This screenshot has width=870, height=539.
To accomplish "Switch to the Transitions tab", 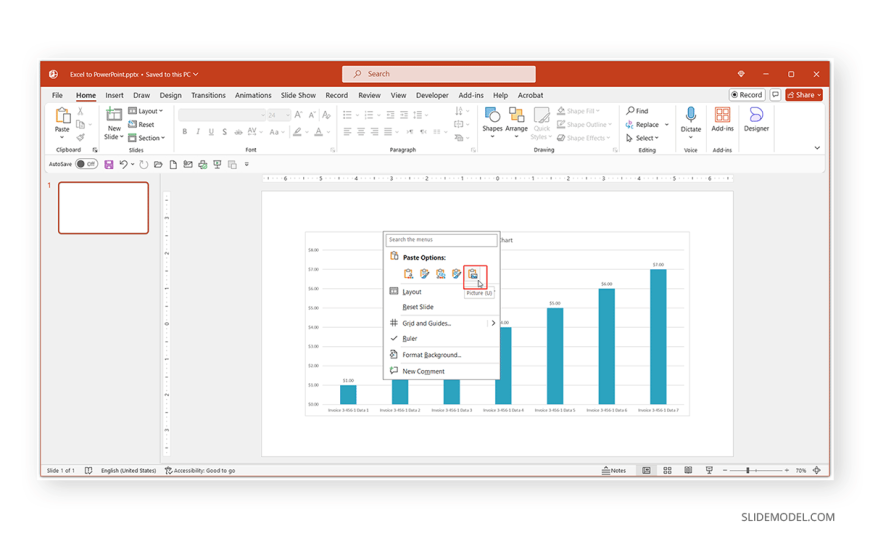I will pos(208,95).
